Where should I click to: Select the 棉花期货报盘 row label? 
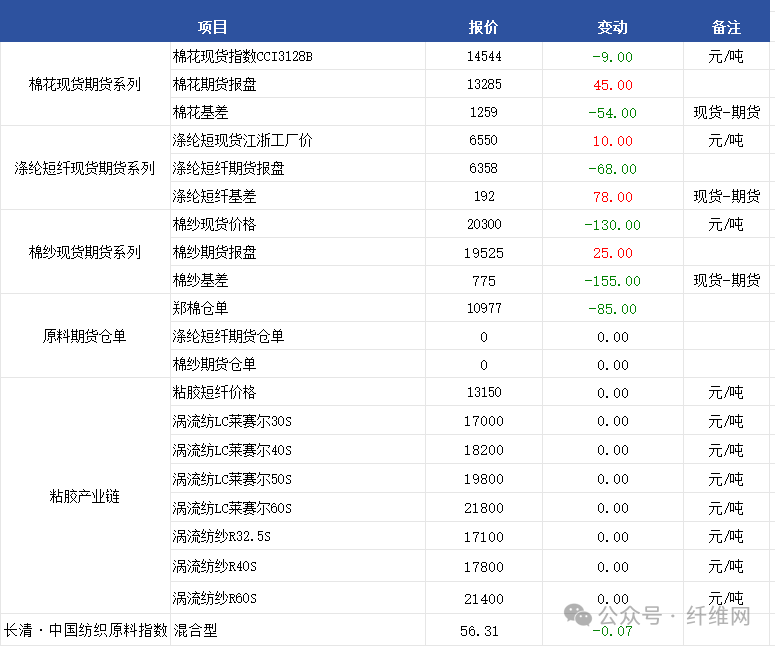pyautogui.click(x=215, y=85)
